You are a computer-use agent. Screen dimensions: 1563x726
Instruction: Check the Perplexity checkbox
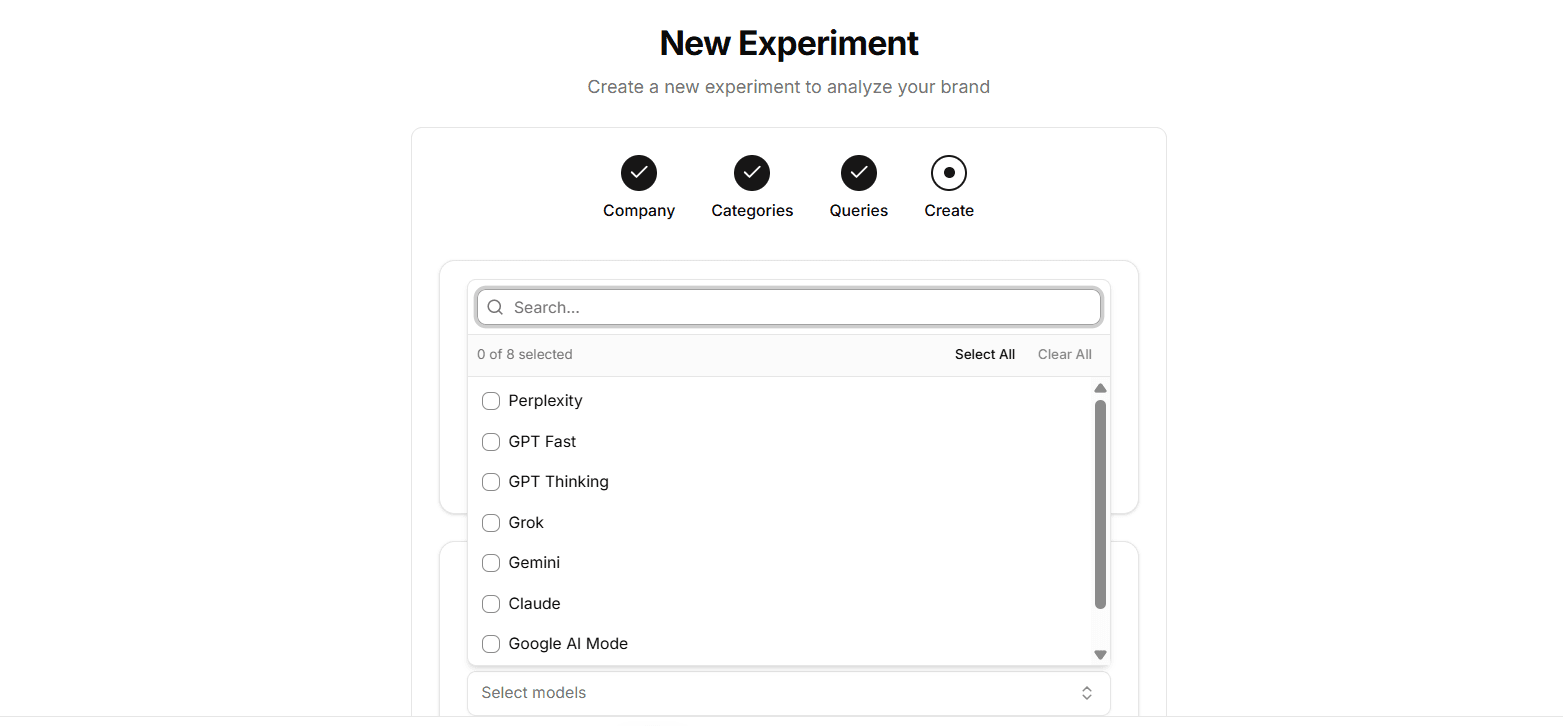[491, 401]
